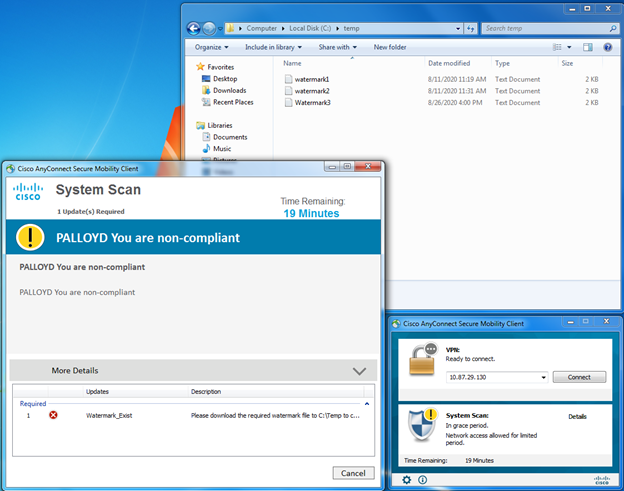Click the folder icon in the address bar
This screenshot has height=491, width=624.
[x=230, y=28]
